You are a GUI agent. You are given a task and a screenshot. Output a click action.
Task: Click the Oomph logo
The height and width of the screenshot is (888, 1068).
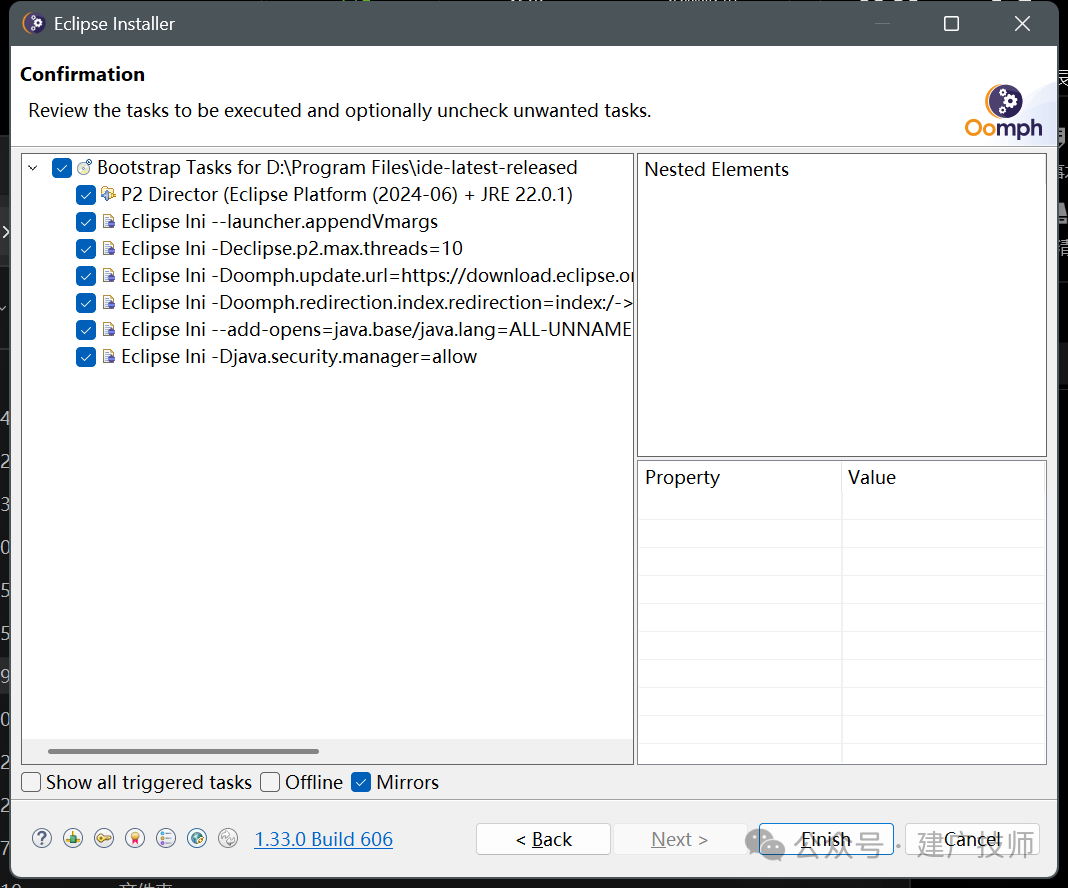click(1003, 112)
